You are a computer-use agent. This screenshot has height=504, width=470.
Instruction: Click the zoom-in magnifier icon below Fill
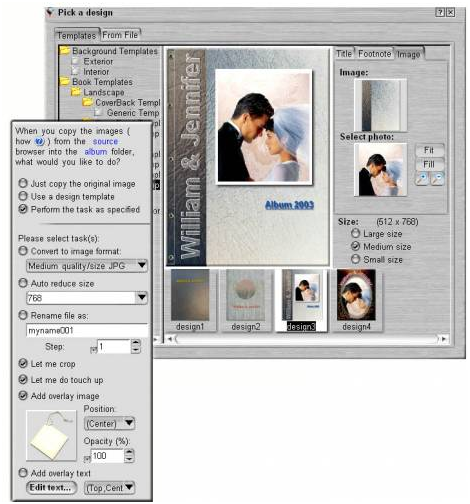coord(422,179)
